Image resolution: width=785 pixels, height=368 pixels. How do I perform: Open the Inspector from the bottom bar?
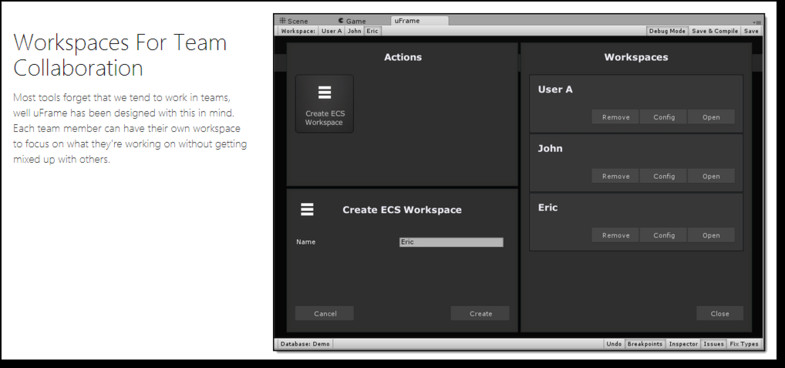(x=683, y=344)
